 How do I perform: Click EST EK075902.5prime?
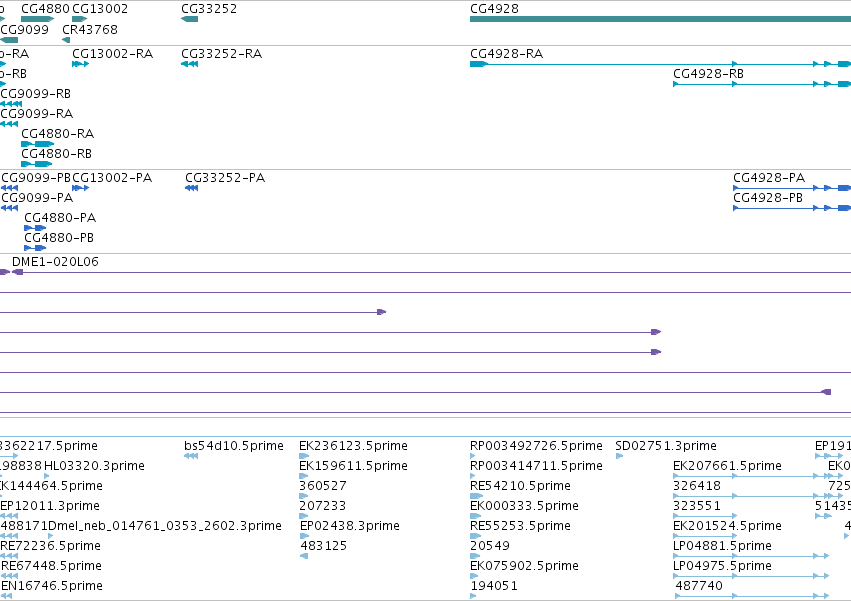[x=524, y=566]
